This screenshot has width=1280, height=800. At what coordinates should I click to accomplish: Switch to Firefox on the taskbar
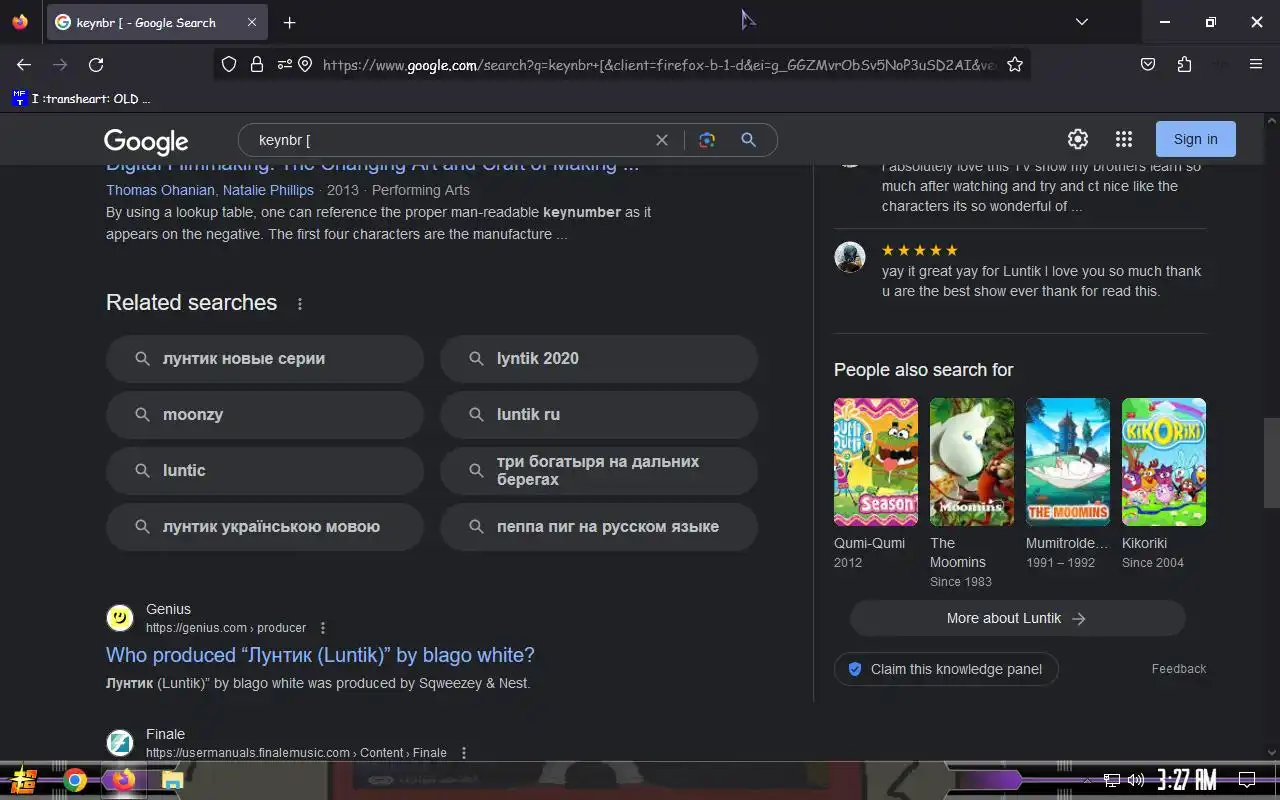pos(123,780)
